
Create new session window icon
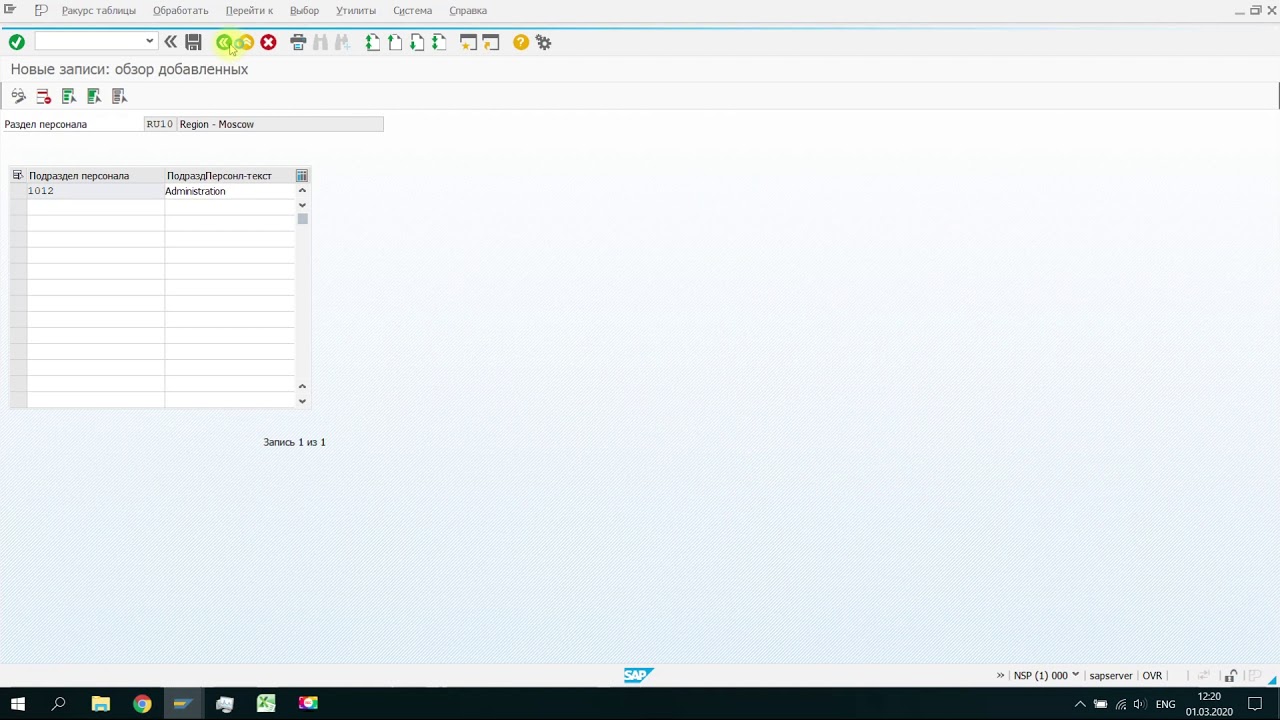pyautogui.click(x=468, y=42)
